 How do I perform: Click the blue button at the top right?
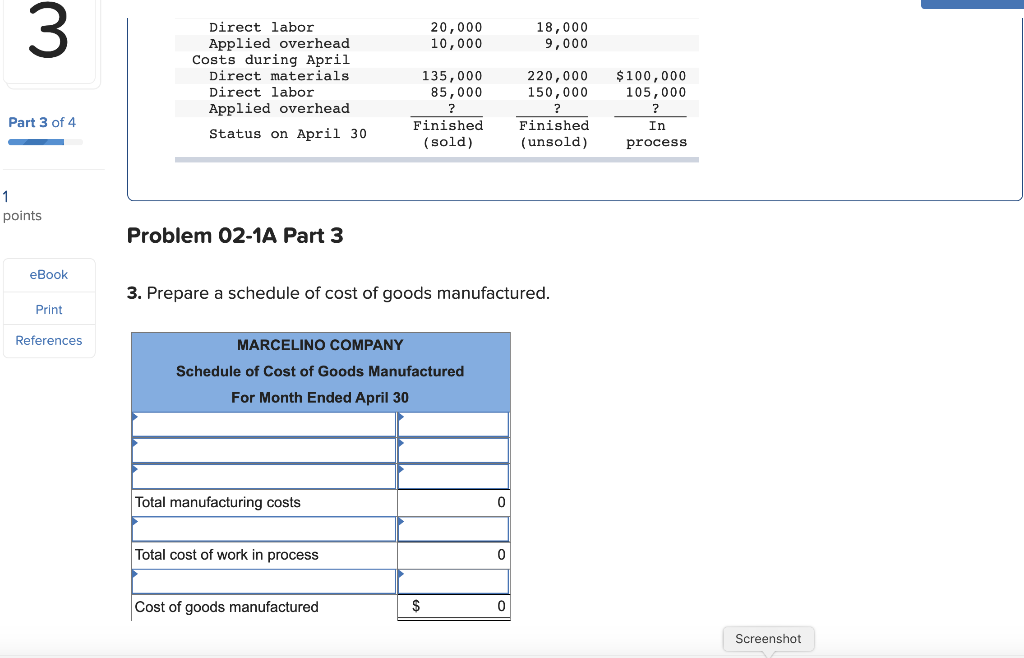975,4
